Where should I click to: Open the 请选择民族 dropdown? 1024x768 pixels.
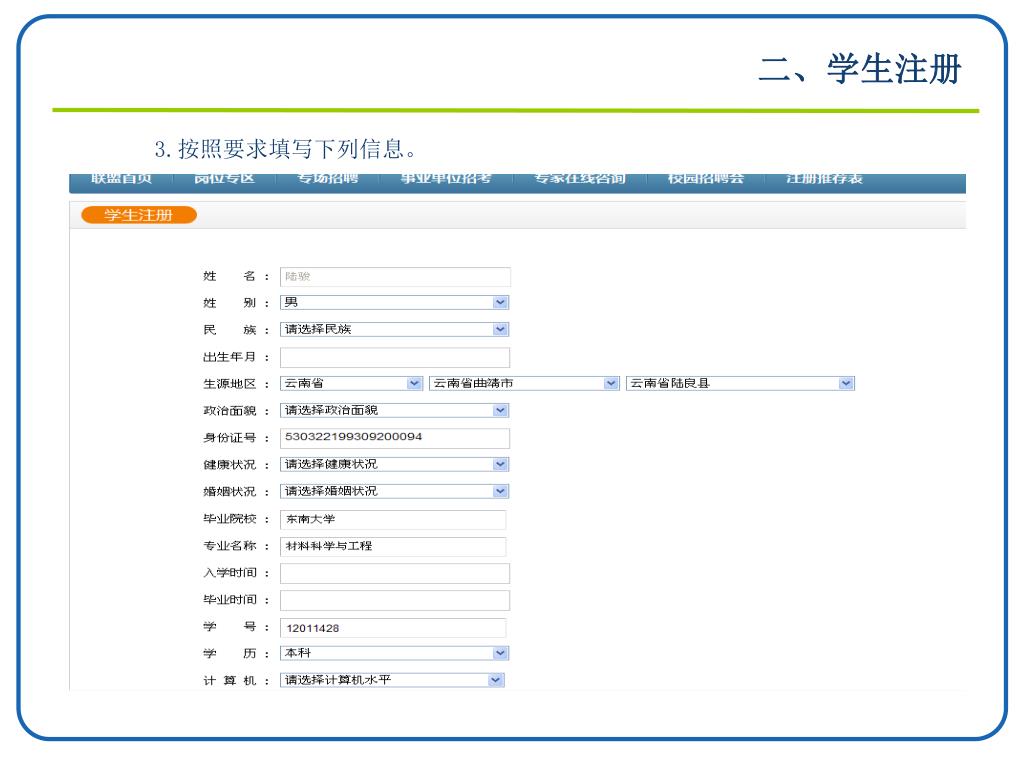(394, 329)
